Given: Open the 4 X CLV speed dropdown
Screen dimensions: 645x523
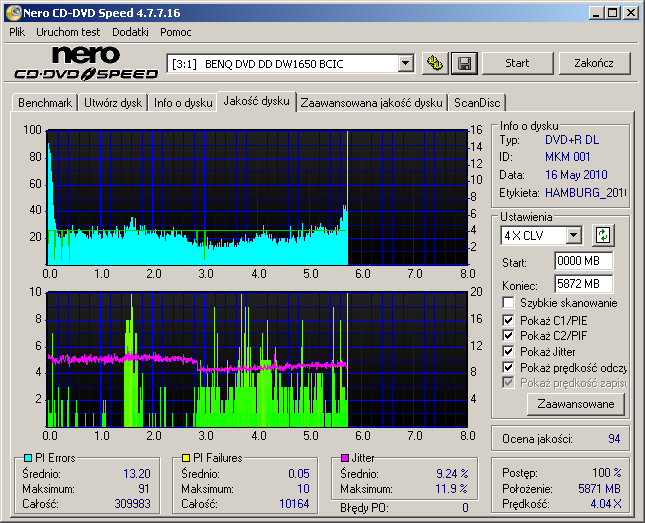Looking at the screenshot, I should (x=573, y=236).
